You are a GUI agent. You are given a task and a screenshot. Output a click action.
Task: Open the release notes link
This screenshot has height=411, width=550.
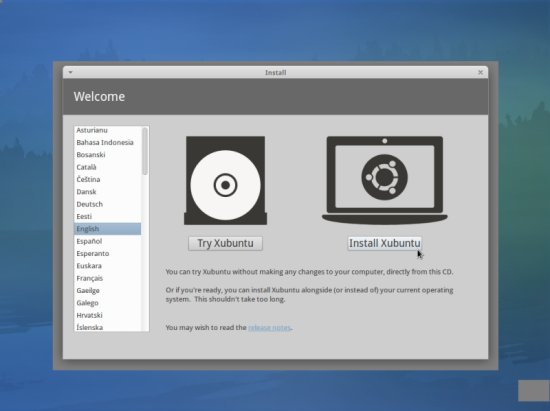pos(269,328)
